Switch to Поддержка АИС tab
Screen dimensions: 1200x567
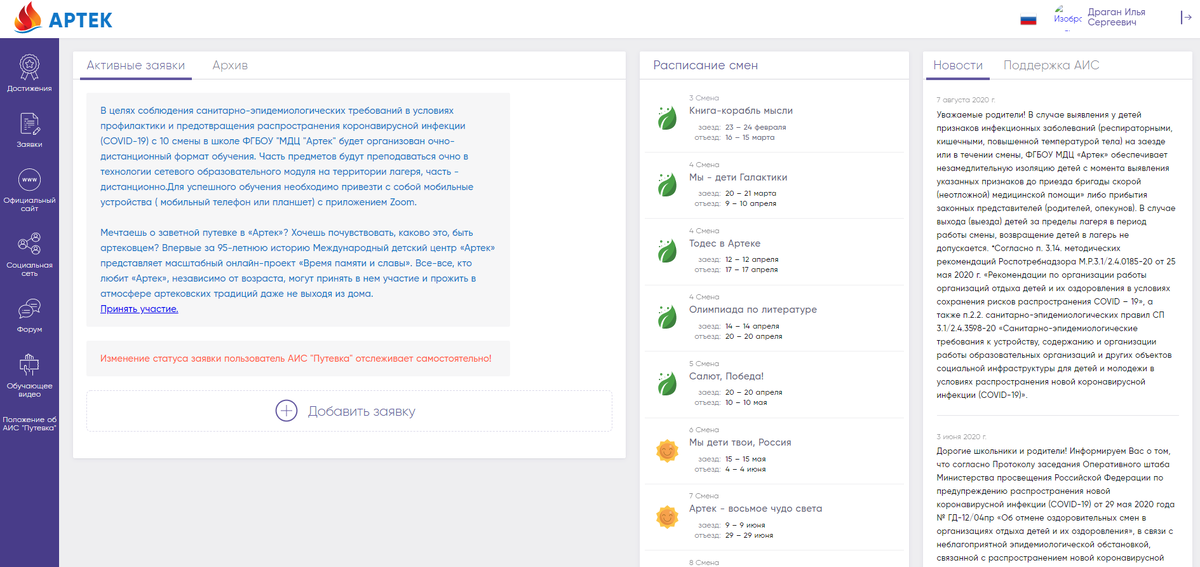[1051, 65]
